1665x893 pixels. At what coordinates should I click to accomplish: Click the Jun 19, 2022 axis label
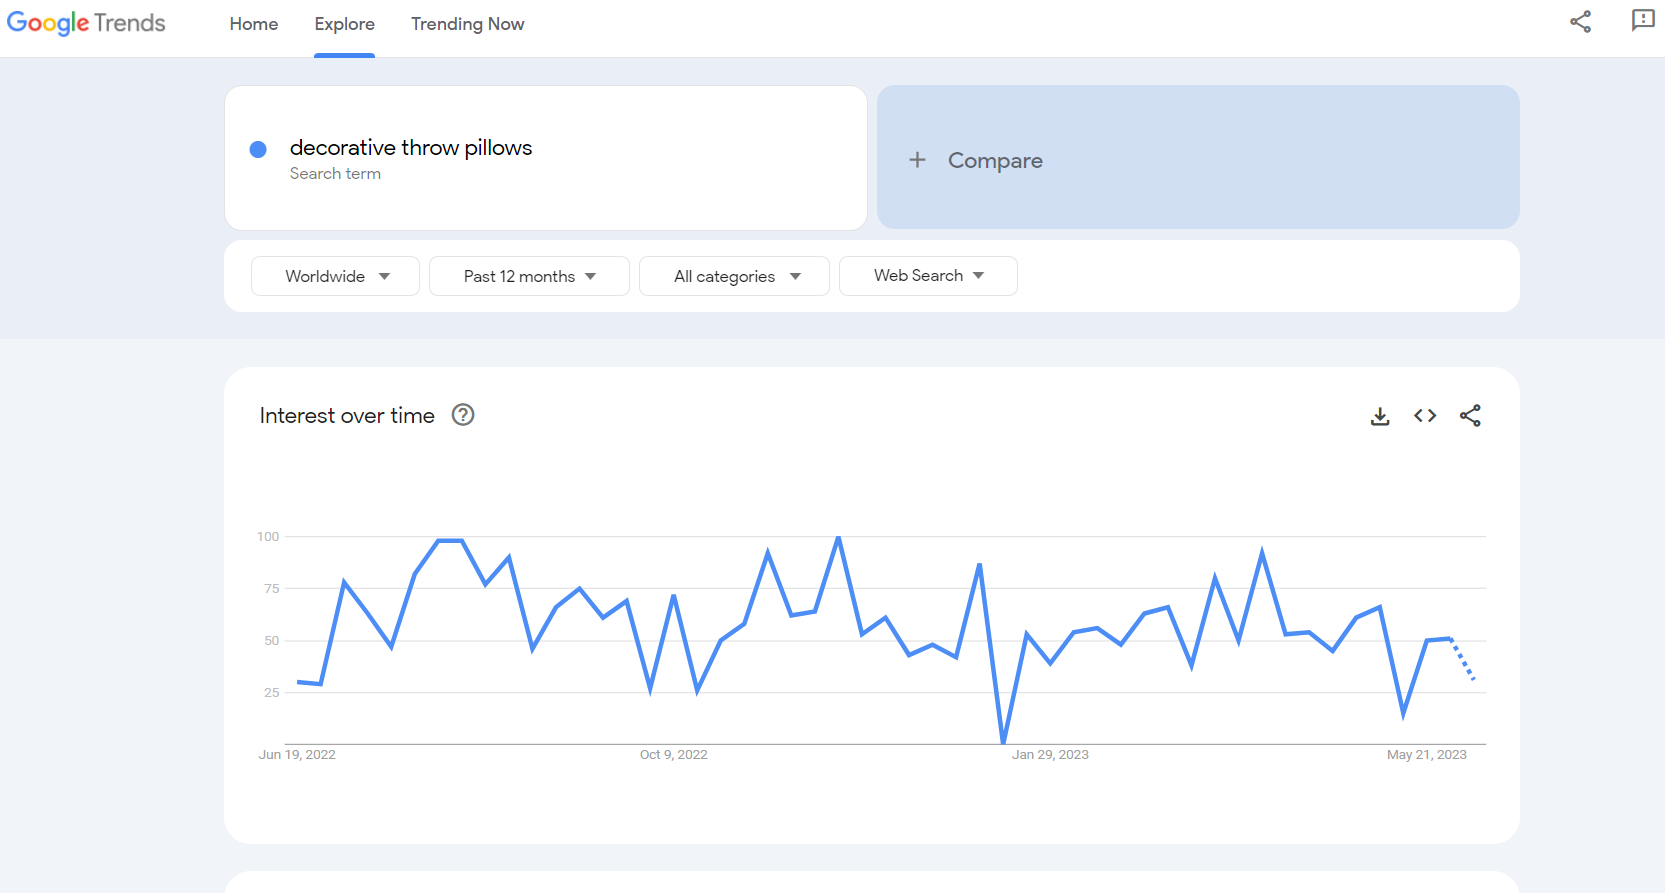[x=297, y=755]
